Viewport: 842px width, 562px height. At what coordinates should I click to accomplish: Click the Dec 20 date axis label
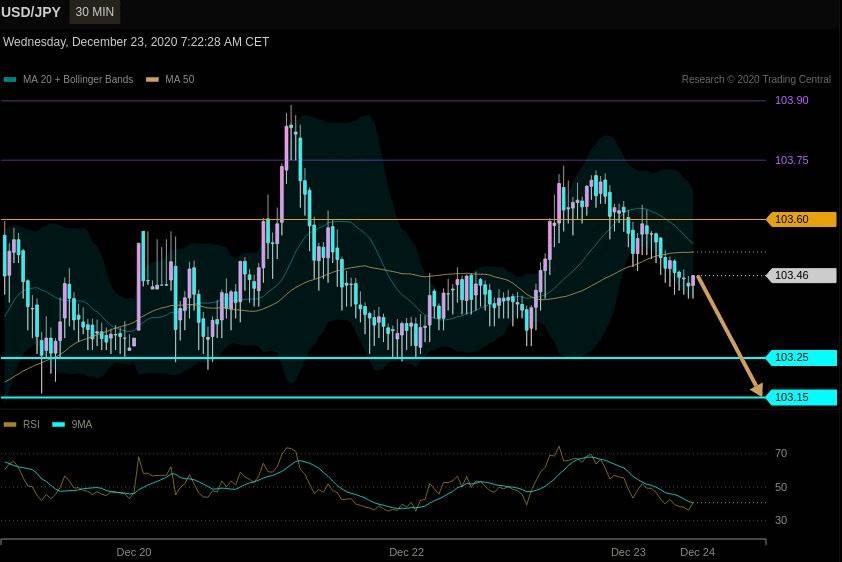click(x=134, y=552)
